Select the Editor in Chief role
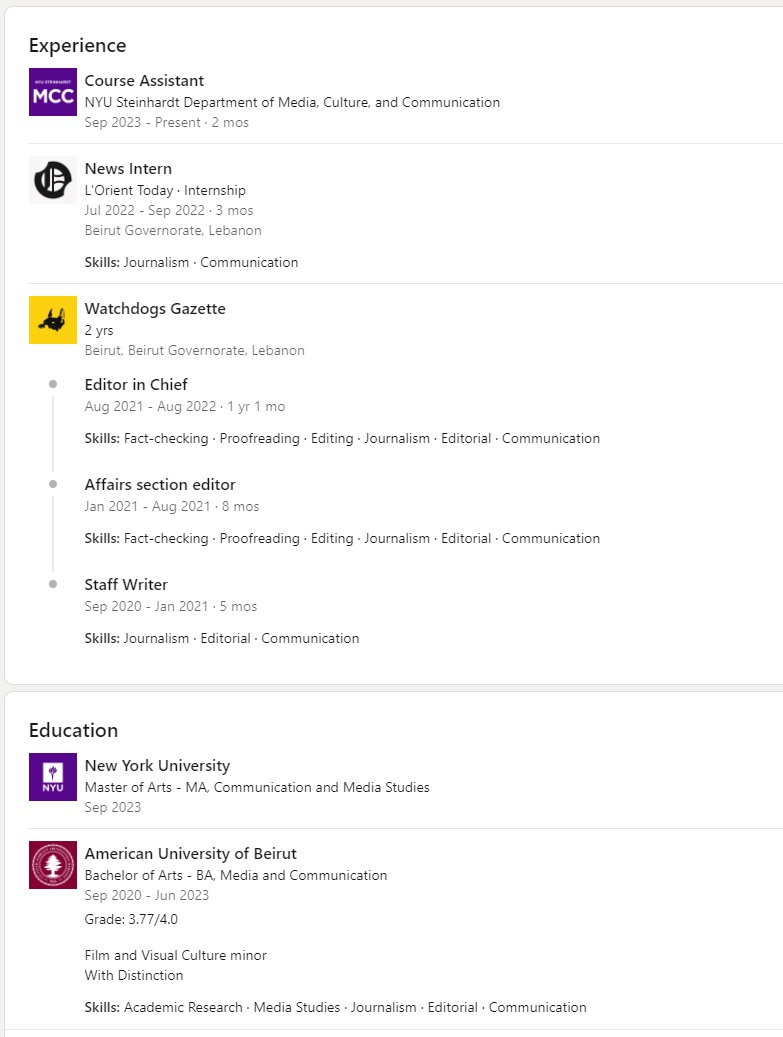This screenshot has height=1037, width=783. pyautogui.click(x=136, y=385)
